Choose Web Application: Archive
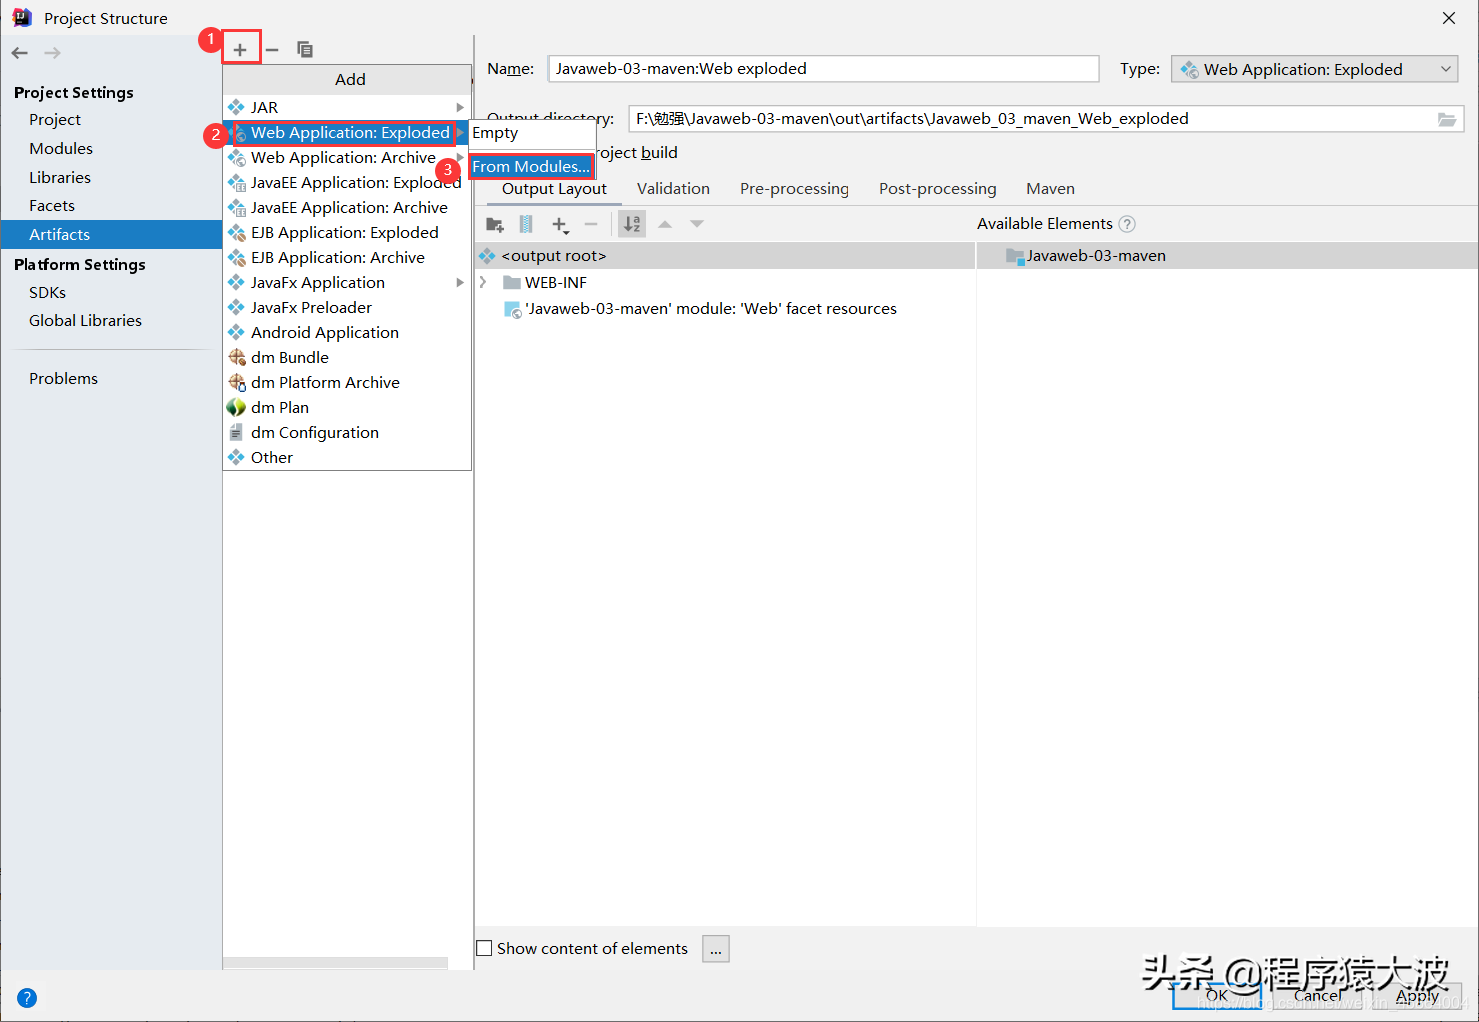1479x1022 pixels. click(x=346, y=157)
